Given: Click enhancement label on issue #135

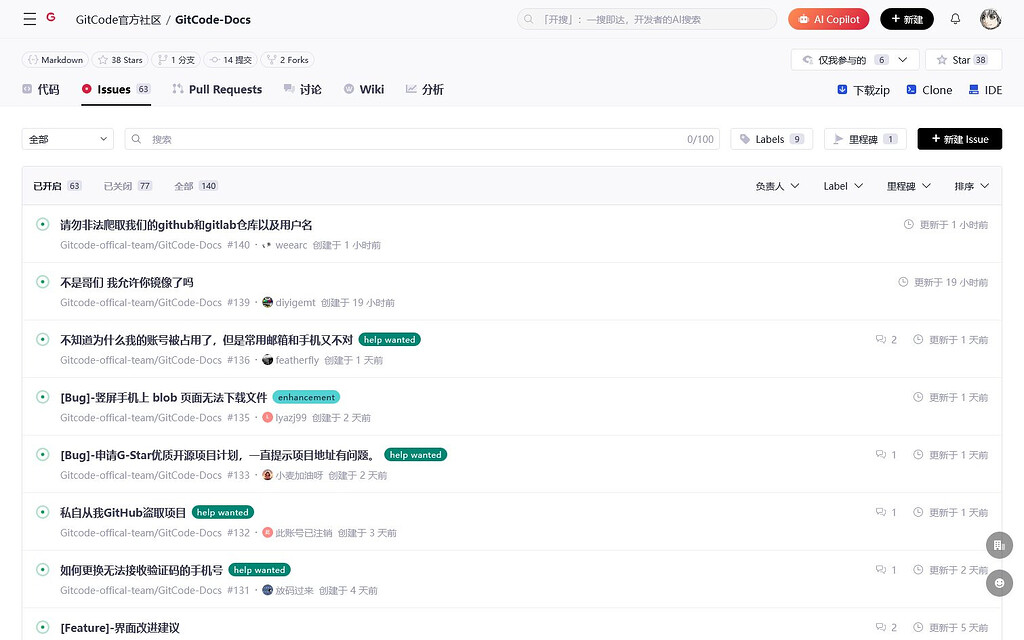Looking at the screenshot, I should (x=306, y=397).
